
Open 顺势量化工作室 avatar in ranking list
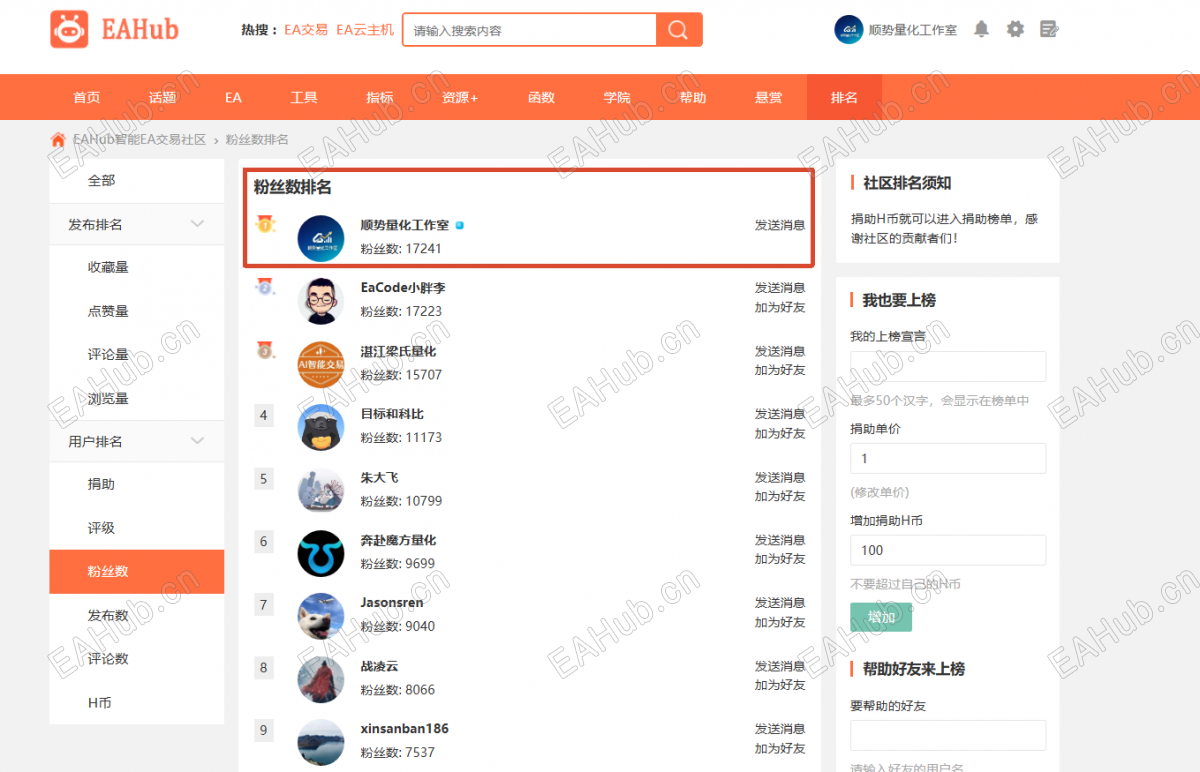pos(321,238)
